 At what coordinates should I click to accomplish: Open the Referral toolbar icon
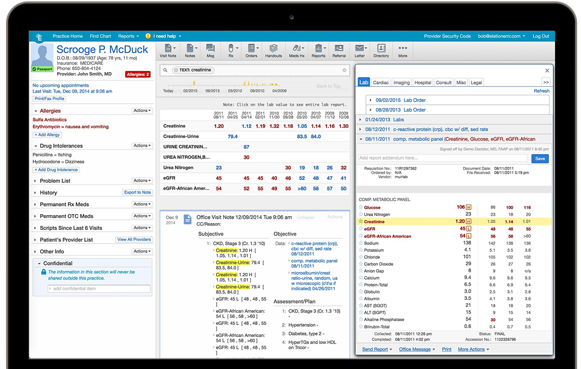click(x=339, y=50)
